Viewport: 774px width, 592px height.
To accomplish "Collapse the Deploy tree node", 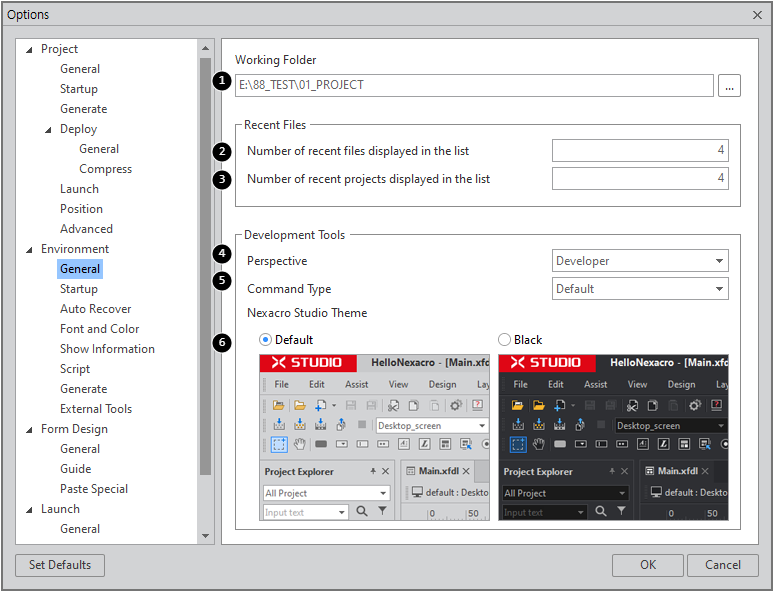I will [x=48, y=130].
